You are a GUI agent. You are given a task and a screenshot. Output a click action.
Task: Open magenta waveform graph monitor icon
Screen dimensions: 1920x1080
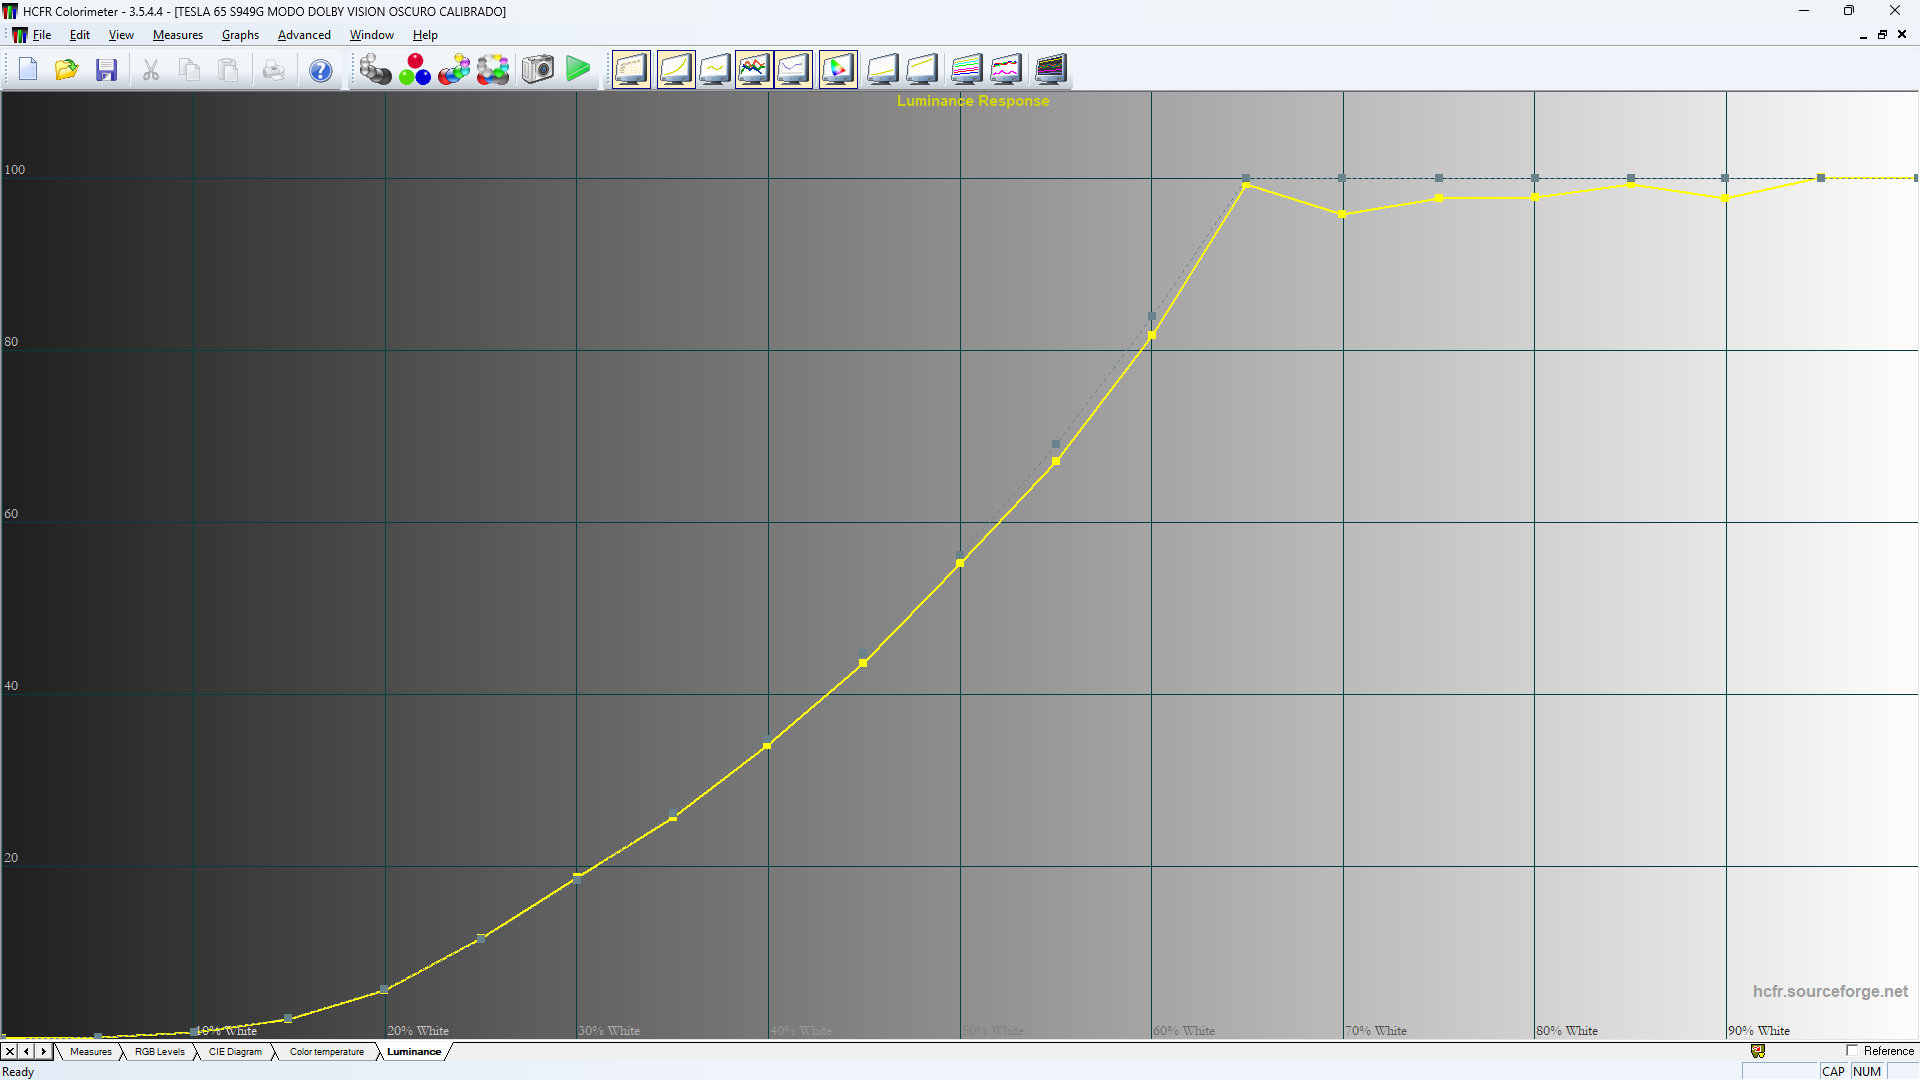(x=1006, y=70)
